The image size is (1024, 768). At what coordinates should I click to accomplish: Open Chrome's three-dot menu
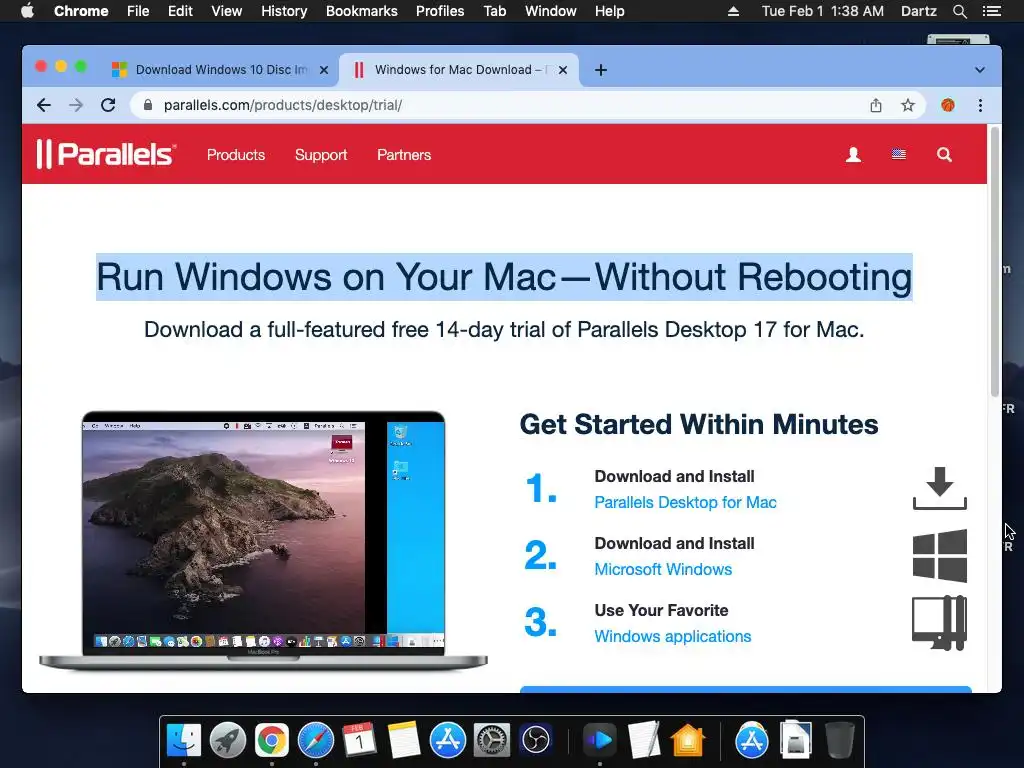980,105
